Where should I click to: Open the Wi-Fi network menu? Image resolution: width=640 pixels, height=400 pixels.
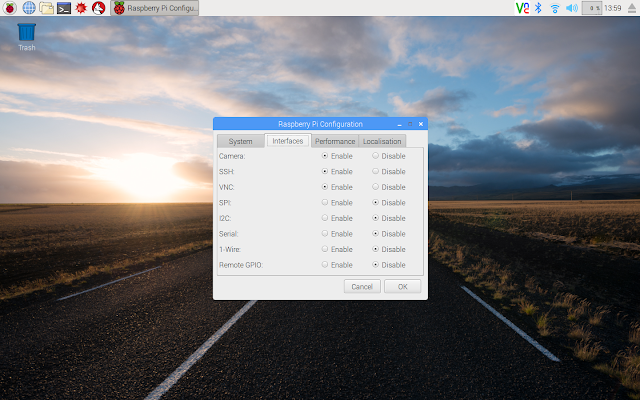554,8
